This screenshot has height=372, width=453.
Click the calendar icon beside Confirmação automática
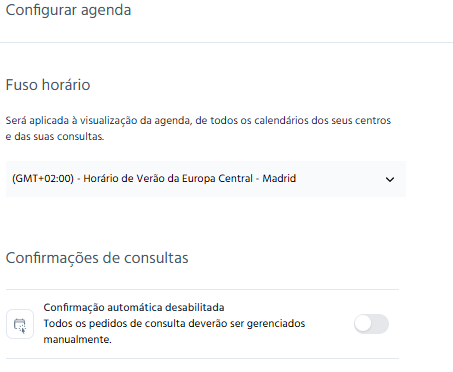click(20, 324)
